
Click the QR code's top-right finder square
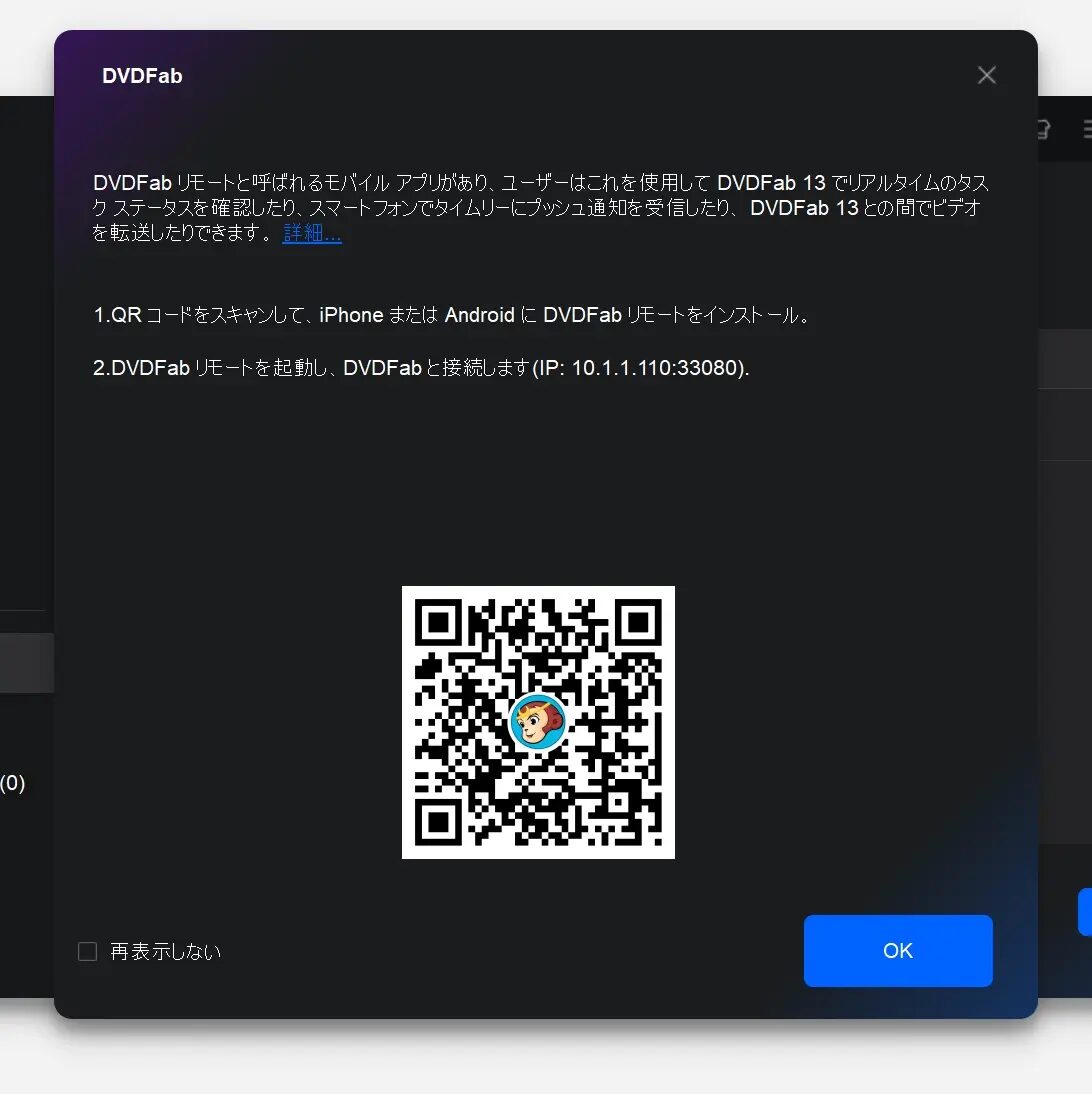point(639,622)
